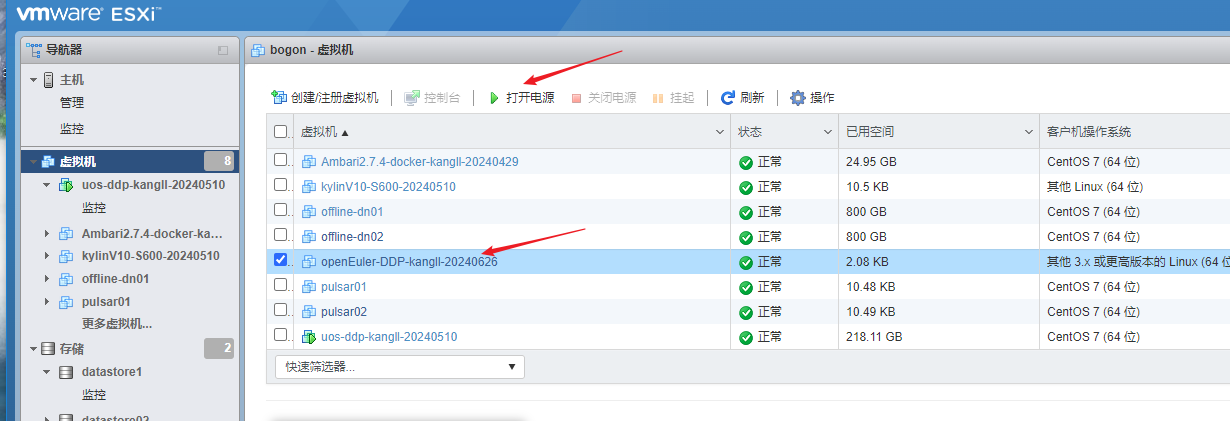The width and height of the screenshot is (1230, 421).
Task: Click the host (主机) icon in navigator
Action: 47,80
